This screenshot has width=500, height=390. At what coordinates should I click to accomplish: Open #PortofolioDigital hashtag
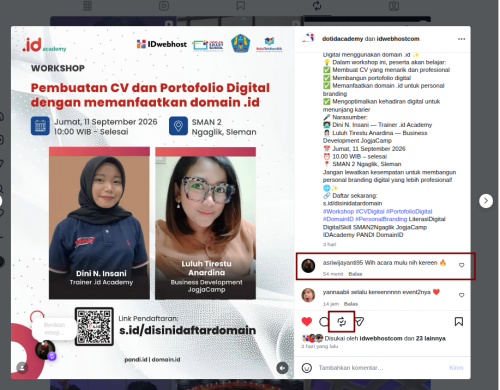[409, 211]
